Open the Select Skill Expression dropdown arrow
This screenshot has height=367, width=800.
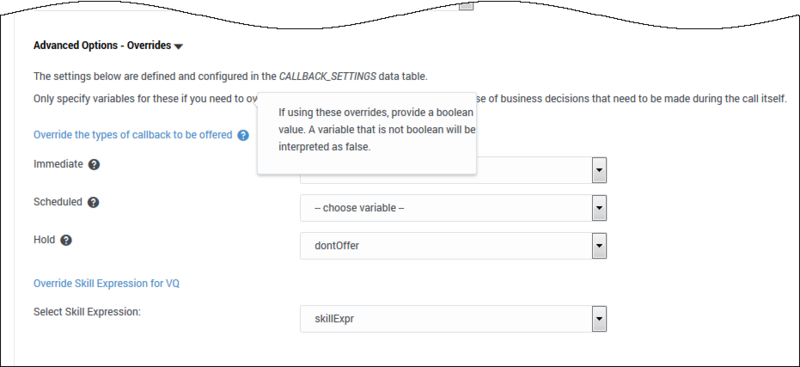click(599, 319)
